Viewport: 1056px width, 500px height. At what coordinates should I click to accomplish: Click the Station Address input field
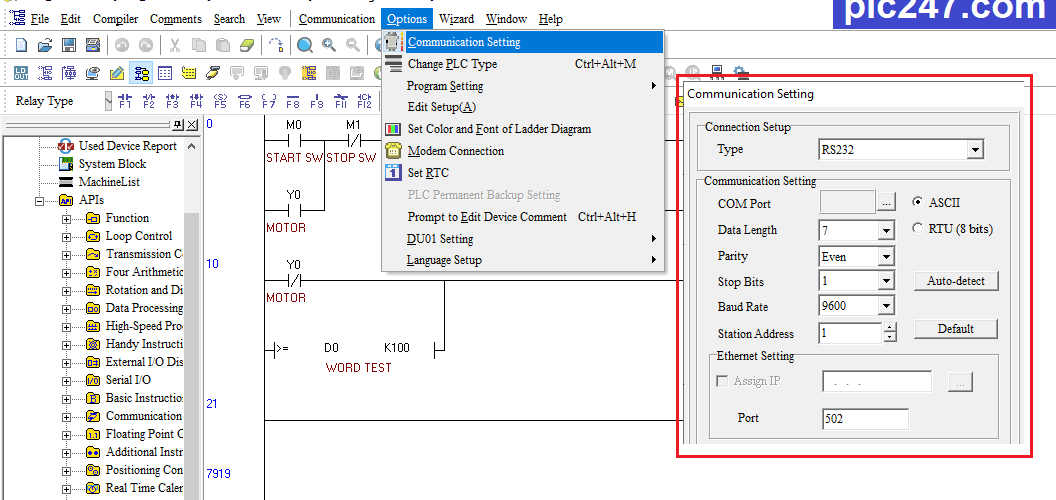click(x=850, y=333)
